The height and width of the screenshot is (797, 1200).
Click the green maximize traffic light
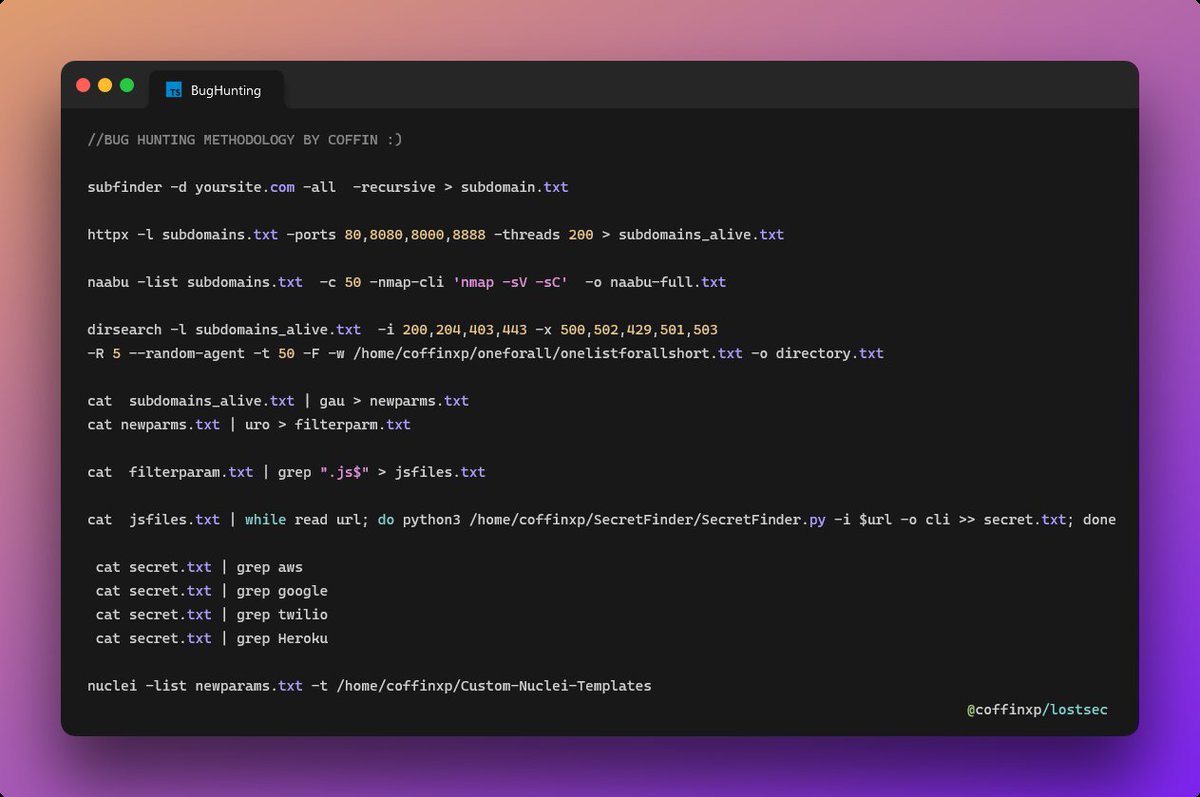pos(127,85)
